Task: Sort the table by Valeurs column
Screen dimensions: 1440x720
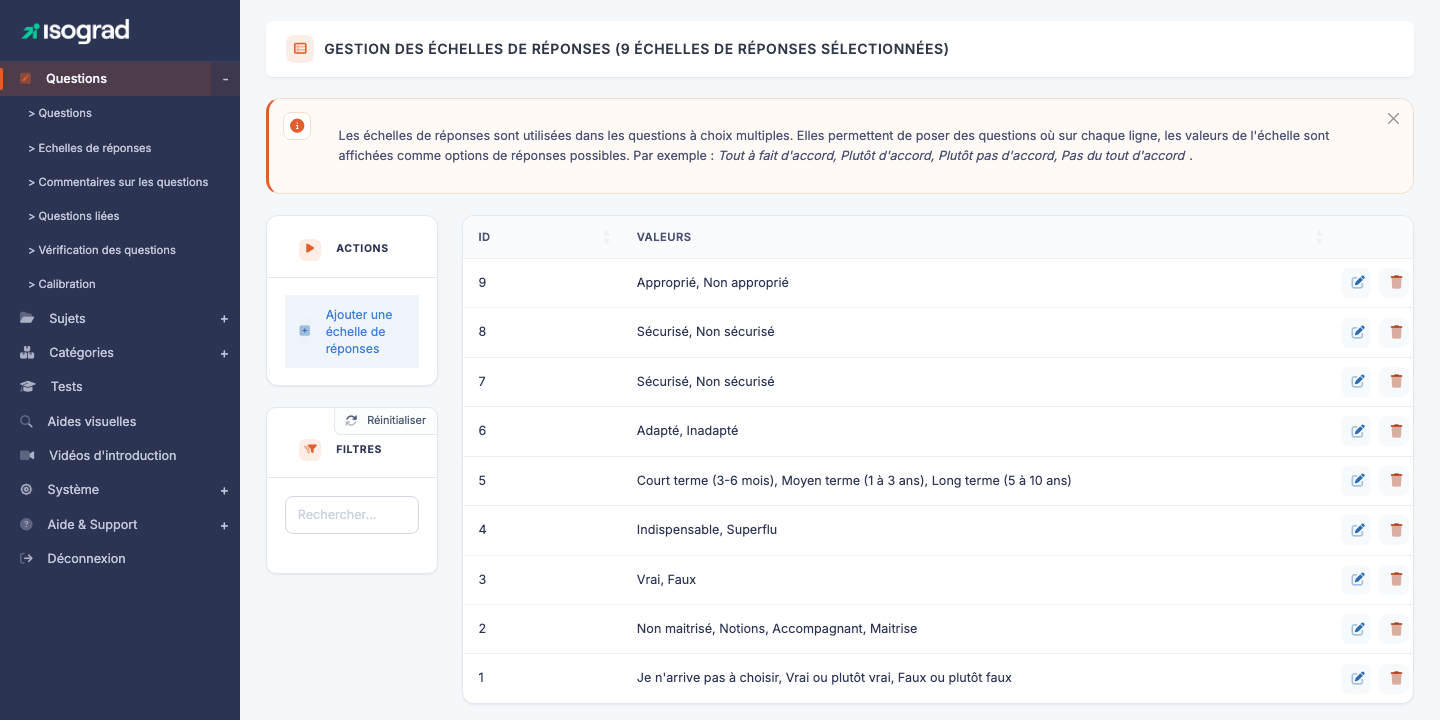Action: (1319, 237)
